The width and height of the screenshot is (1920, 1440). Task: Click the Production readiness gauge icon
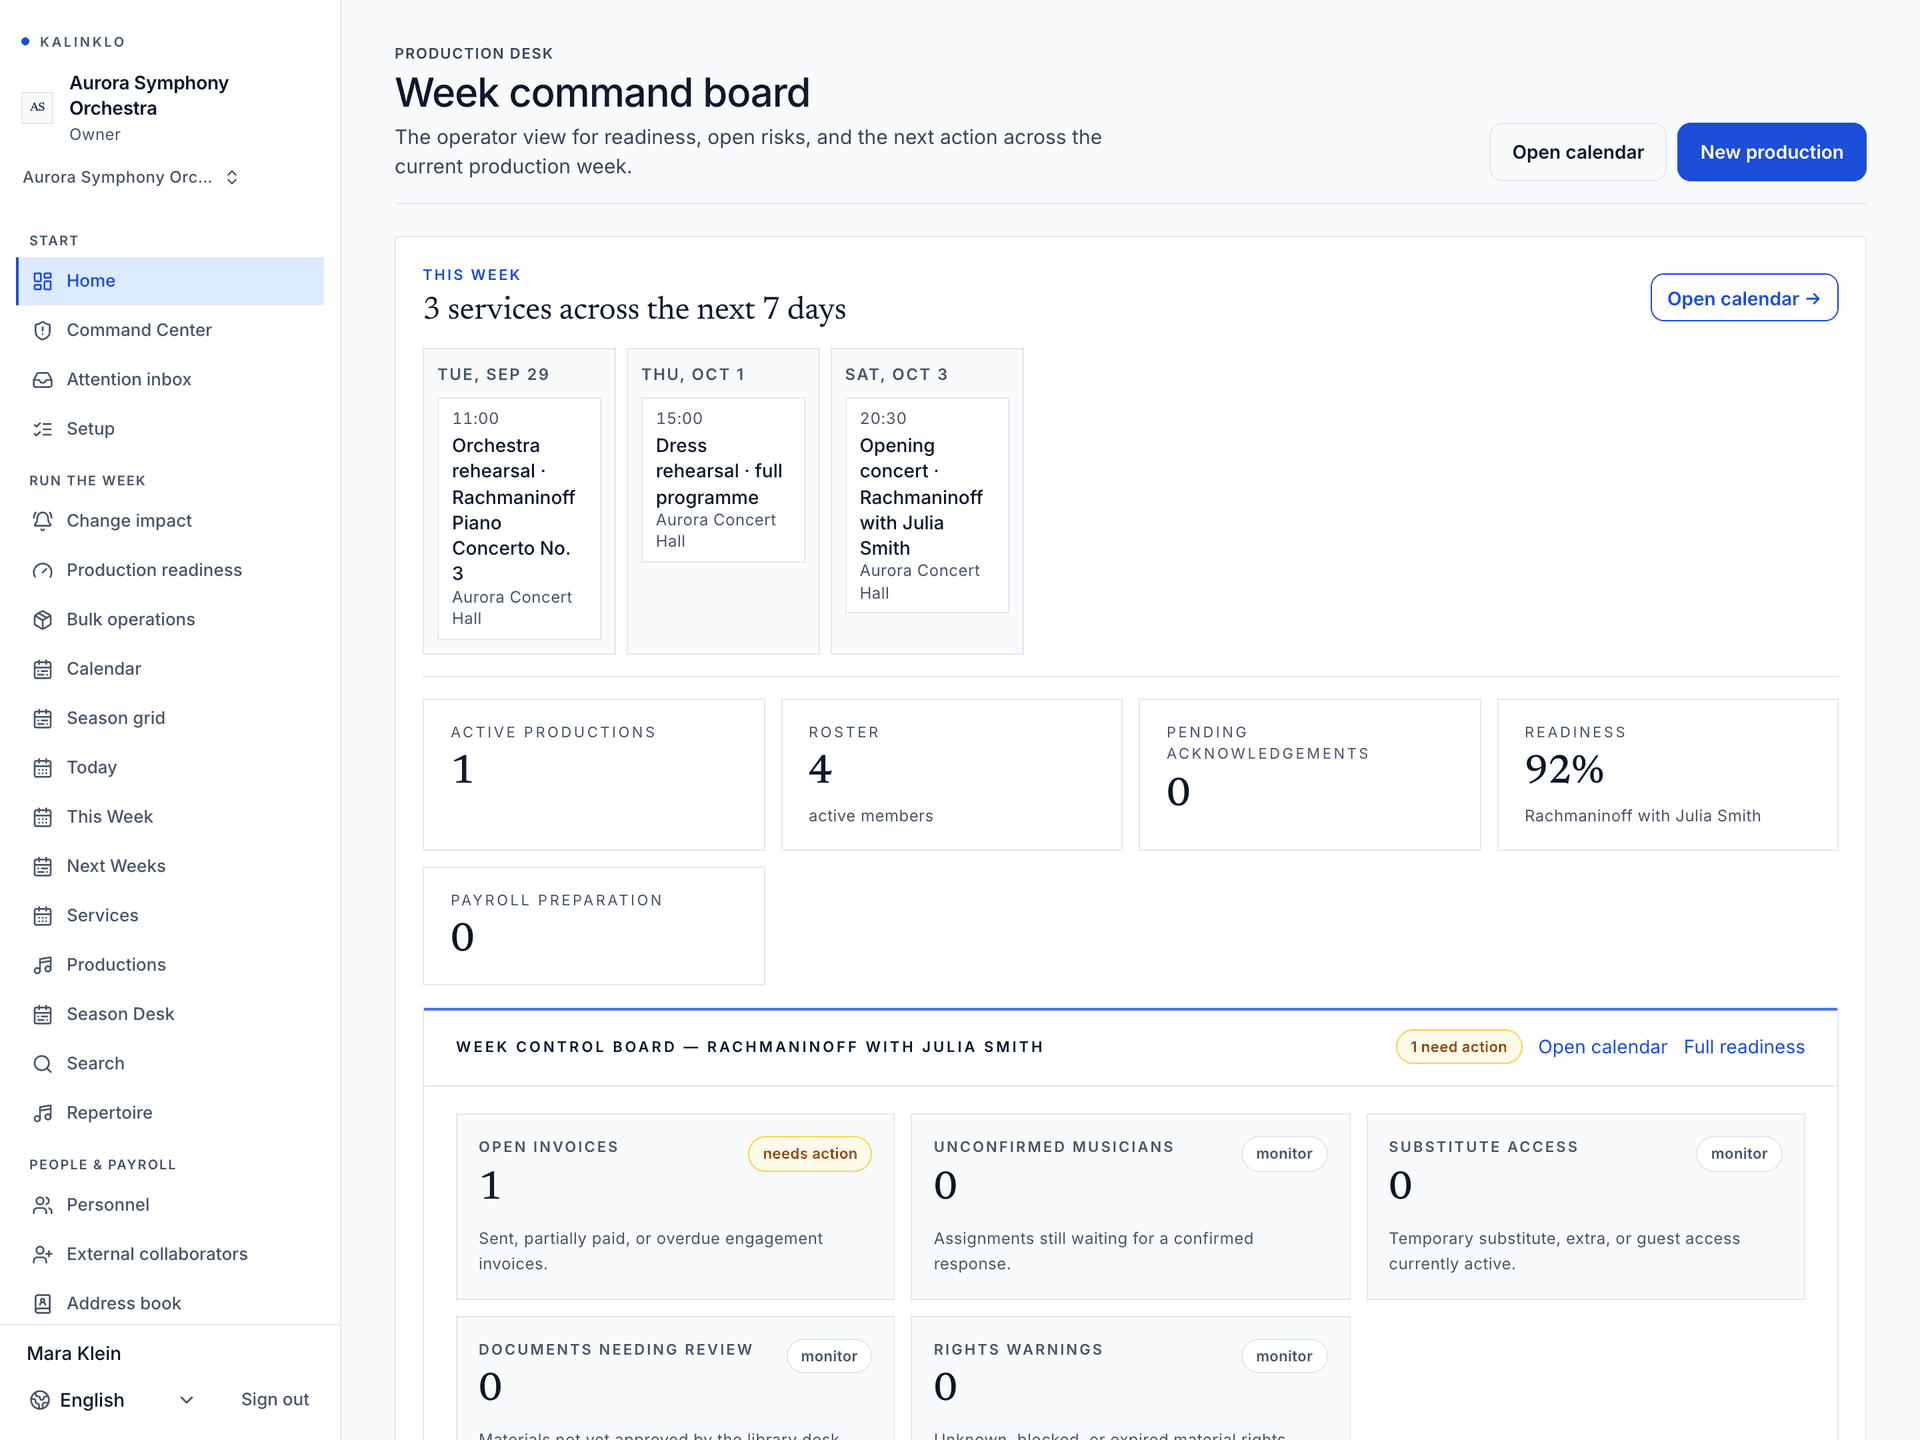(x=42, y=570)
